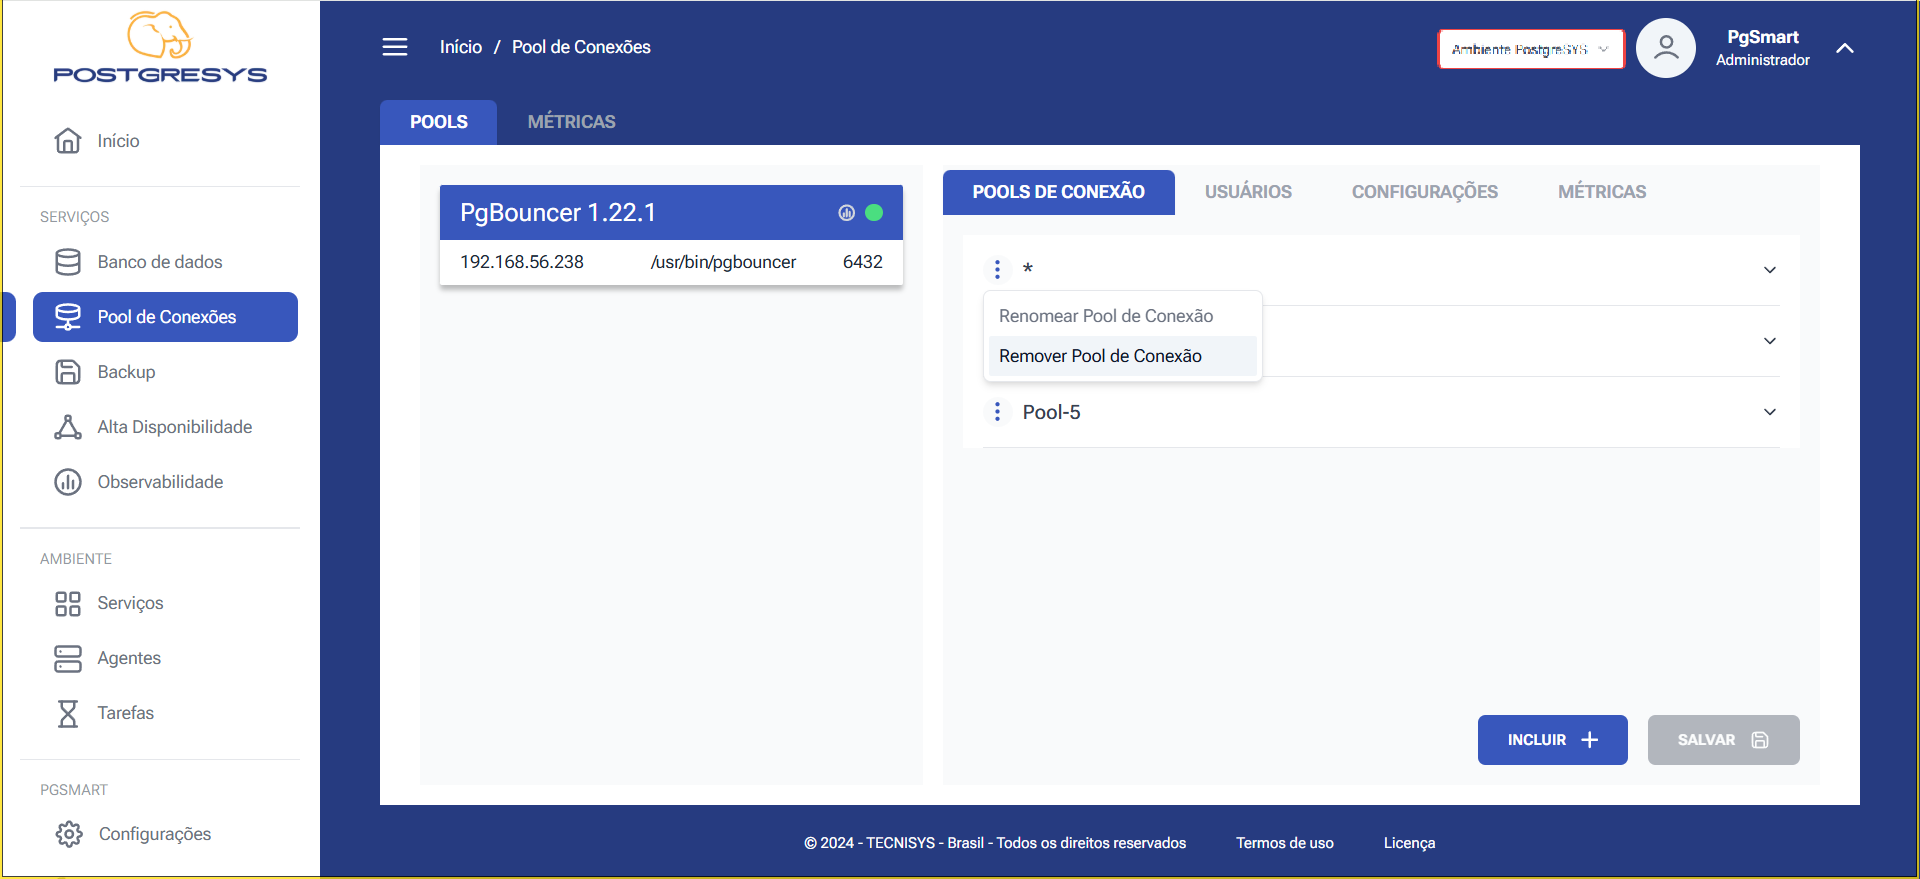
Task: Choose Remover Pool de Conexão
Action: point(1123,356)
